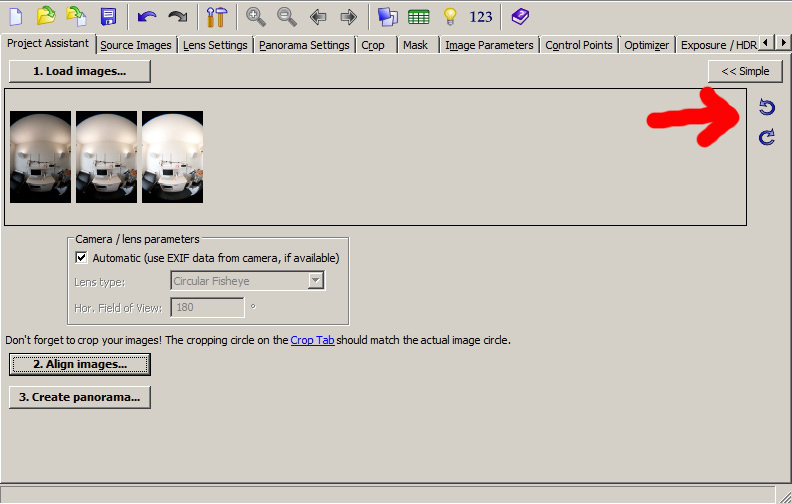792x504 pixels.
Task: Rotate images counterclockwise with the arrow icon
Action: 767,107
